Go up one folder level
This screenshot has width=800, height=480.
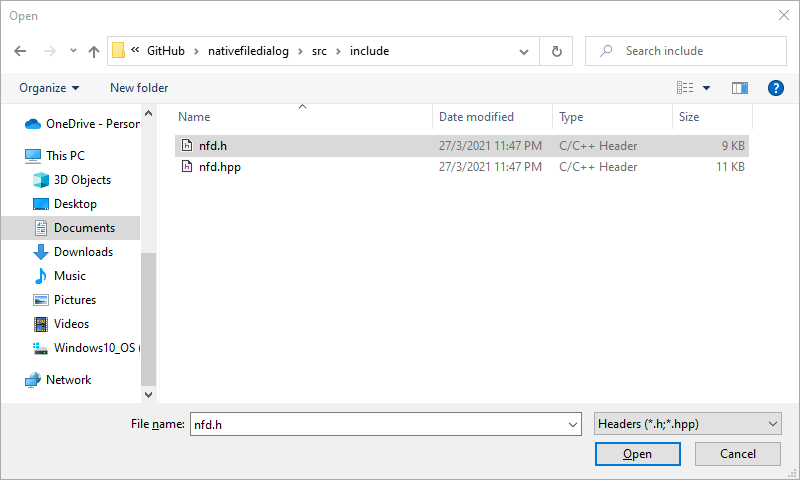pyautogui.click(x=94, y=51)
